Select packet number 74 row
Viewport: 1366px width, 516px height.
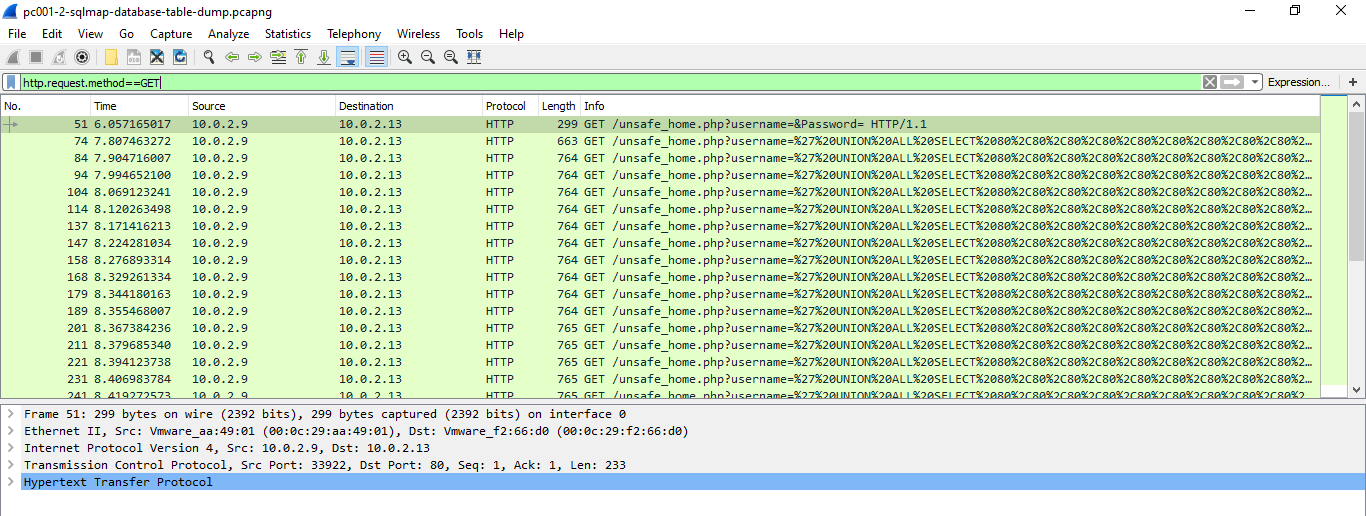click(660, 141)
